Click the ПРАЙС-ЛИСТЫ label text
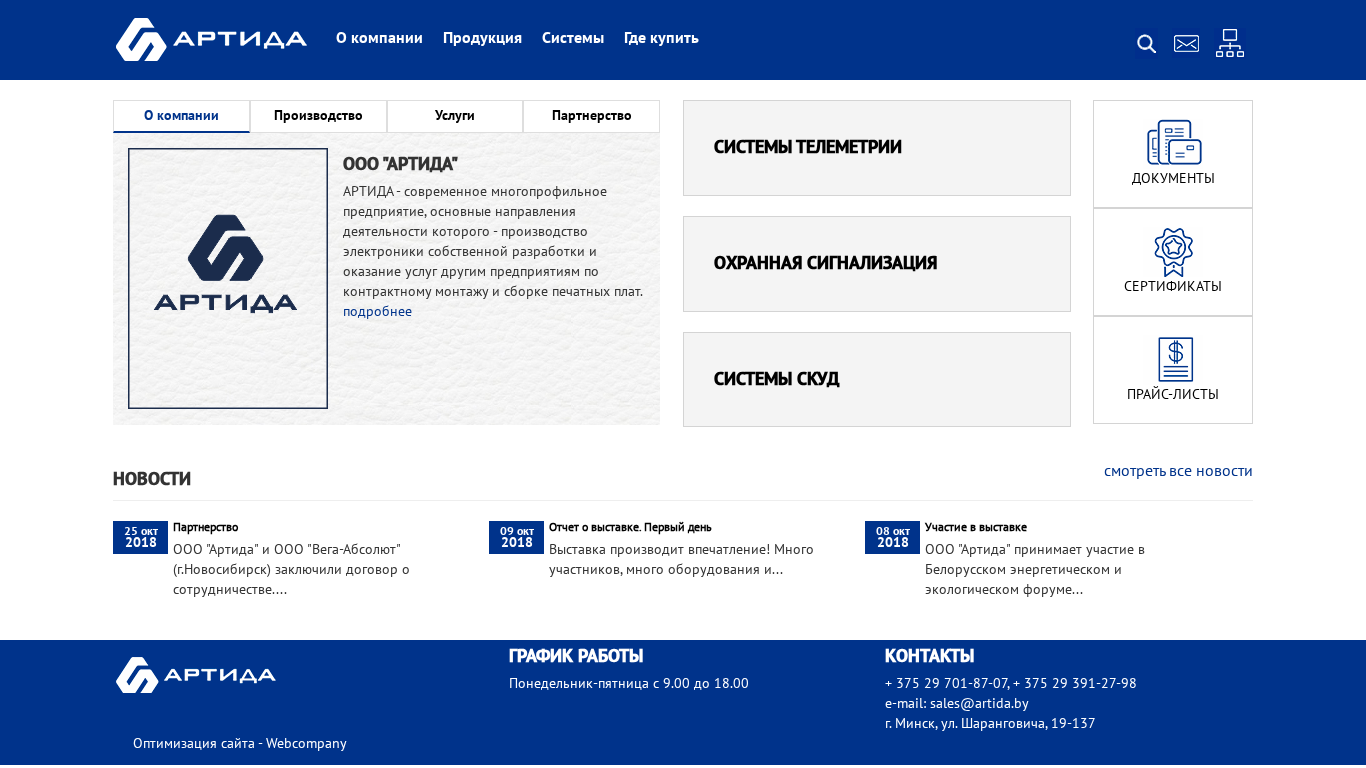1366x768 pixels. [1173, 395]
